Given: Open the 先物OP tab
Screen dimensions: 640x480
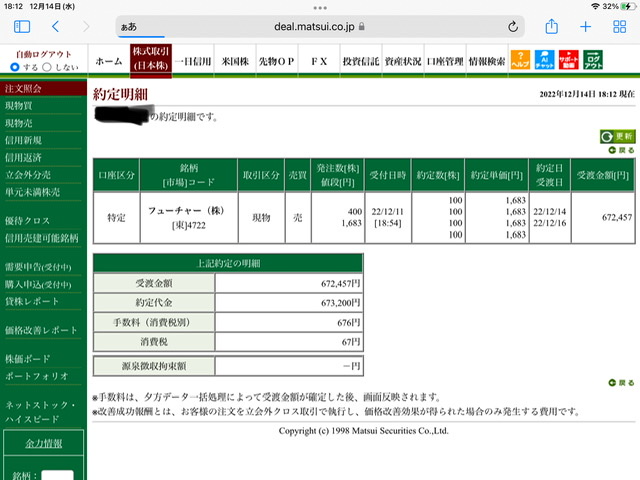Looking at the screenshot, I should coord(277,61).
